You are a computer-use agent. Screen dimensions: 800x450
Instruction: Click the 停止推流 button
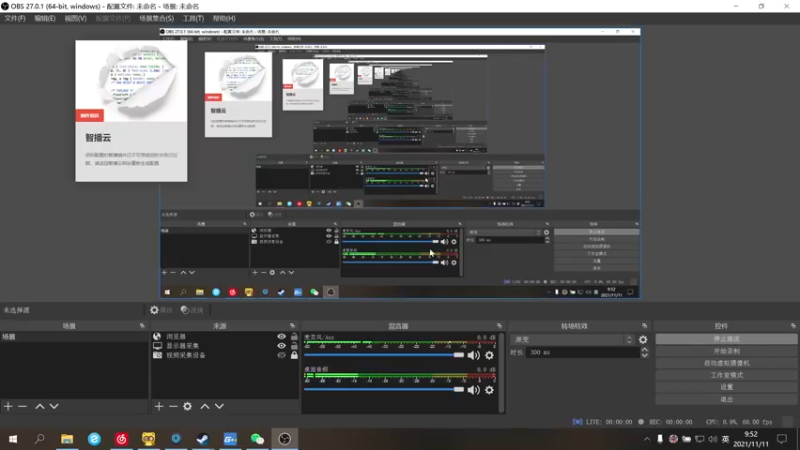tap(727, 339)
